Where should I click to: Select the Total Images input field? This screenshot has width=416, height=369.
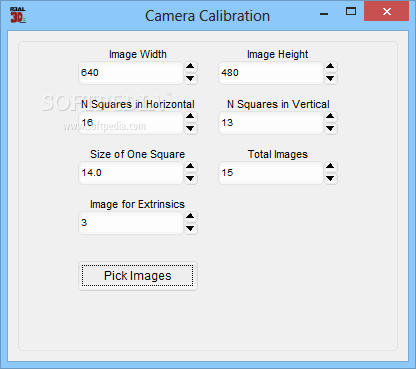(271, 173)
